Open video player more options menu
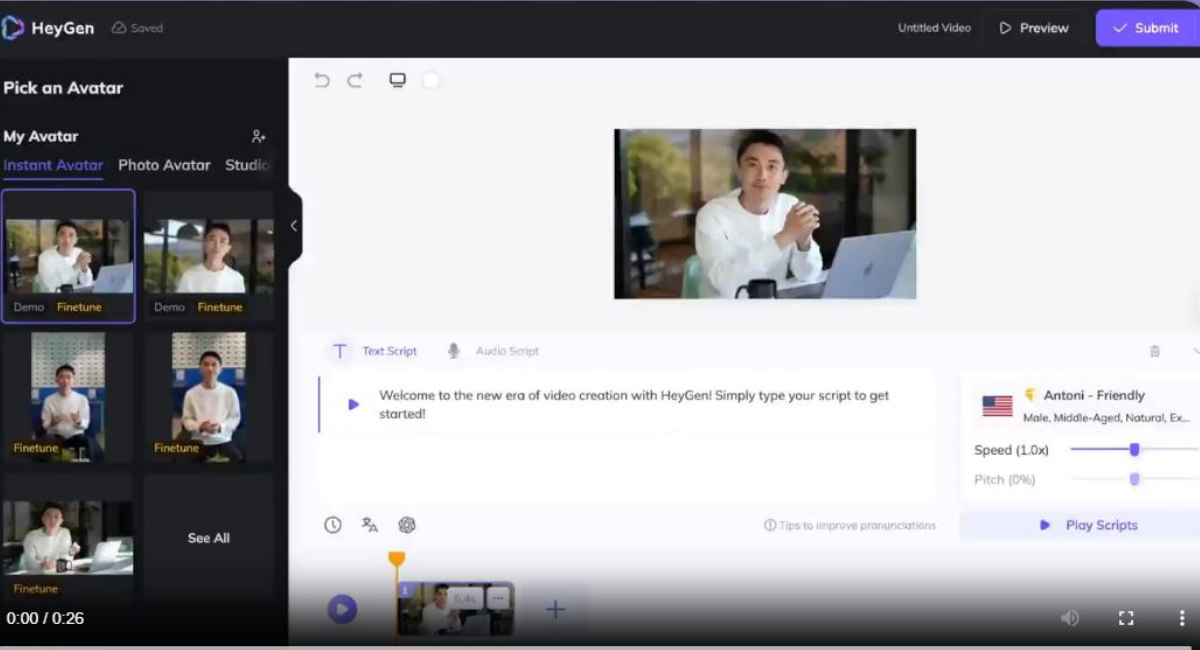The width and height of the screenshot is (1200, 650). (1181, 618)
